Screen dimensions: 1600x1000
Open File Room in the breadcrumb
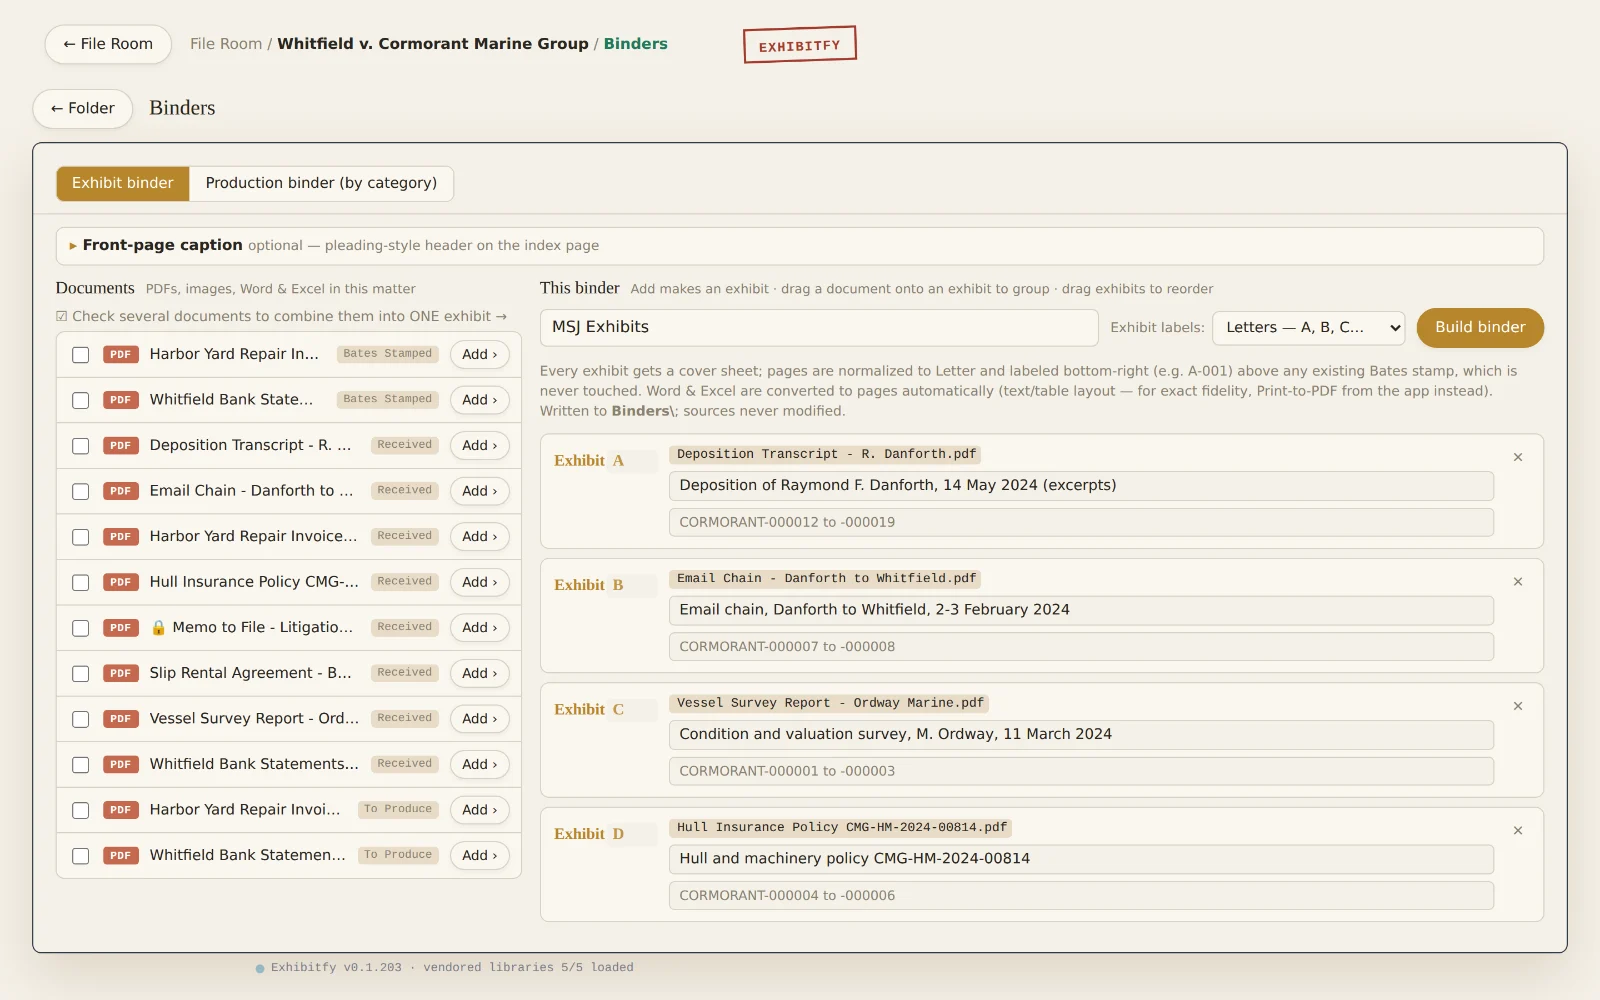pyautogui.click(x=226, y=44)
